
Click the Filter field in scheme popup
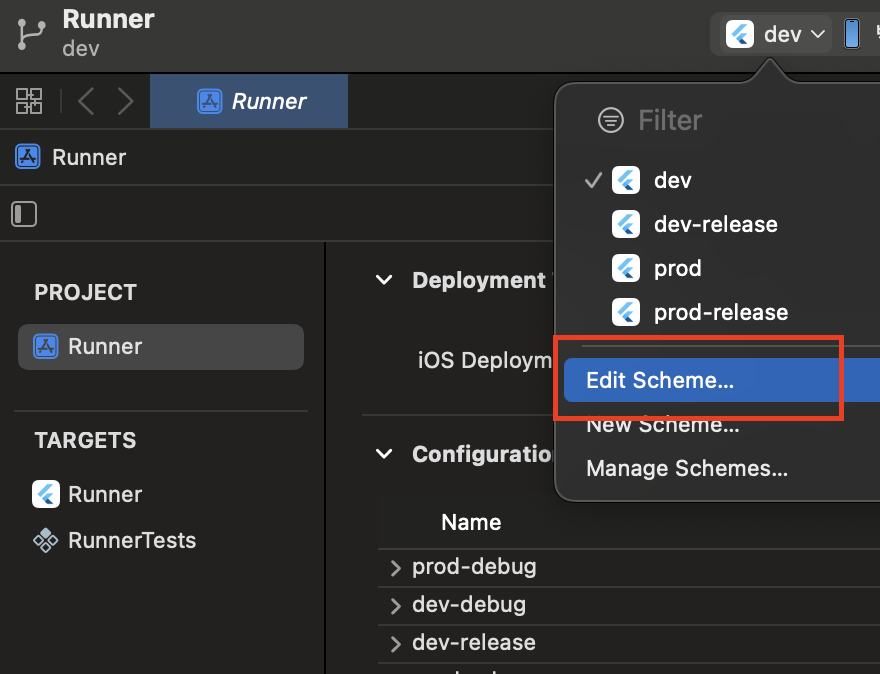click(x=670, y=120)
